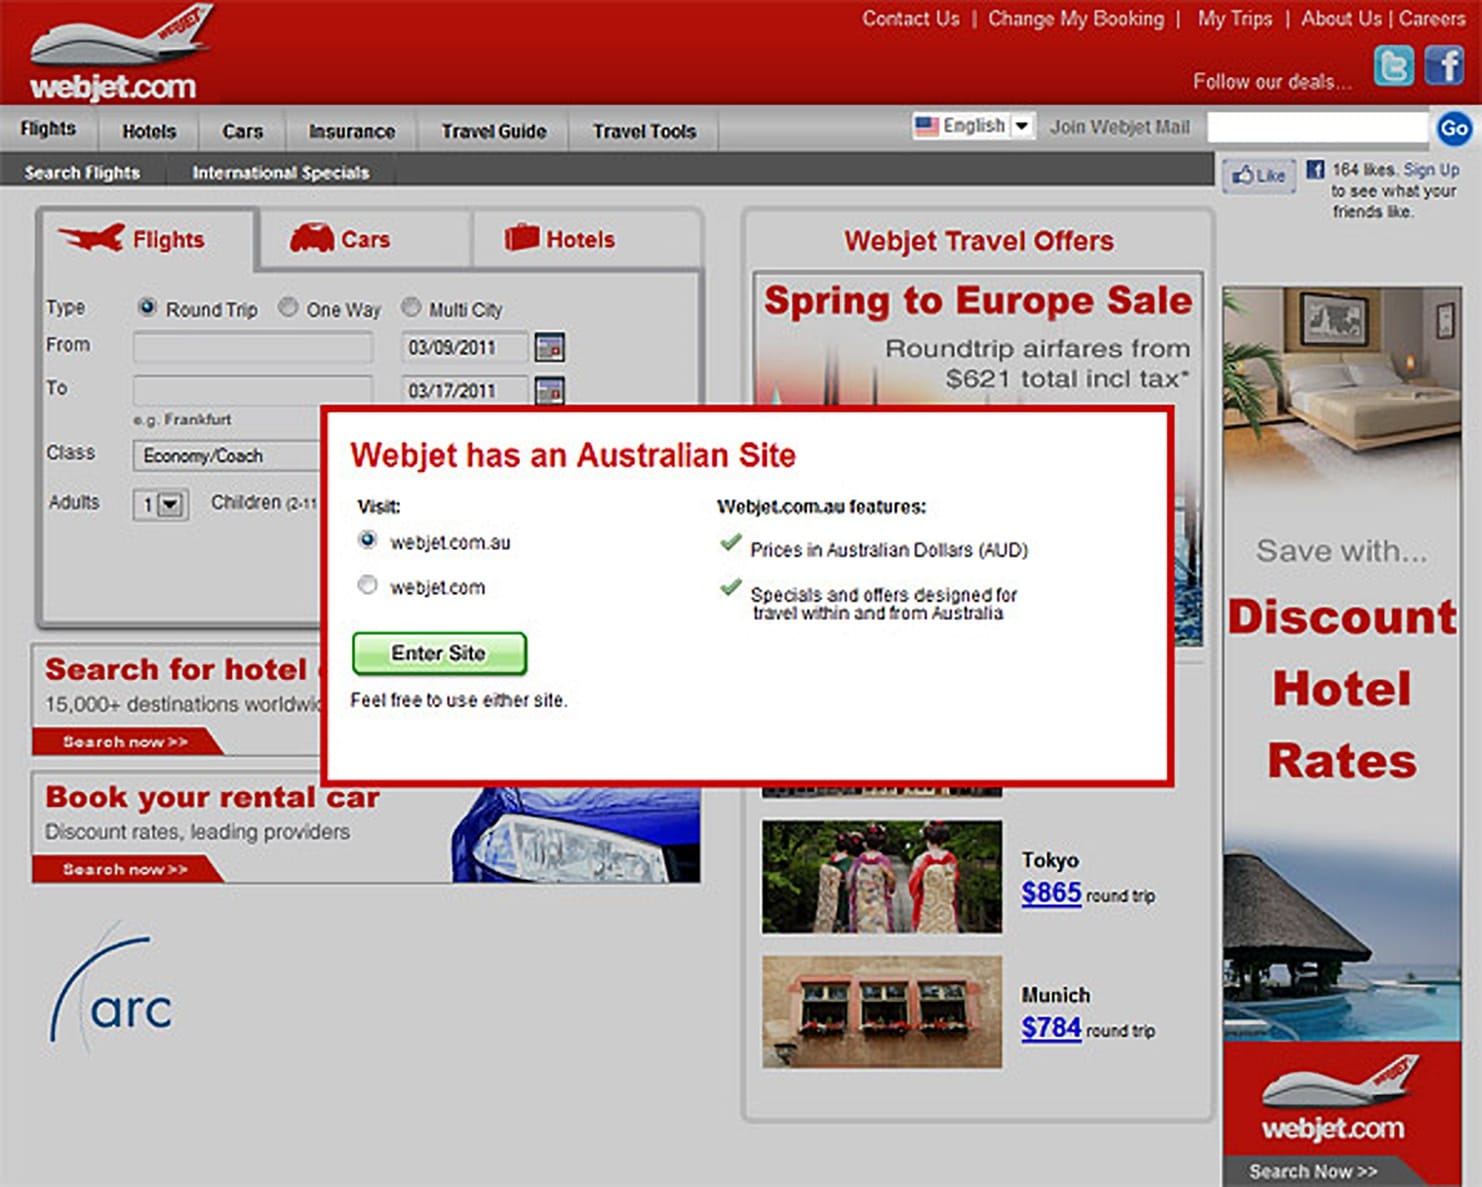Open the Adults count dropdown
The image size is (1482, 1187).
tap(160, 504)
